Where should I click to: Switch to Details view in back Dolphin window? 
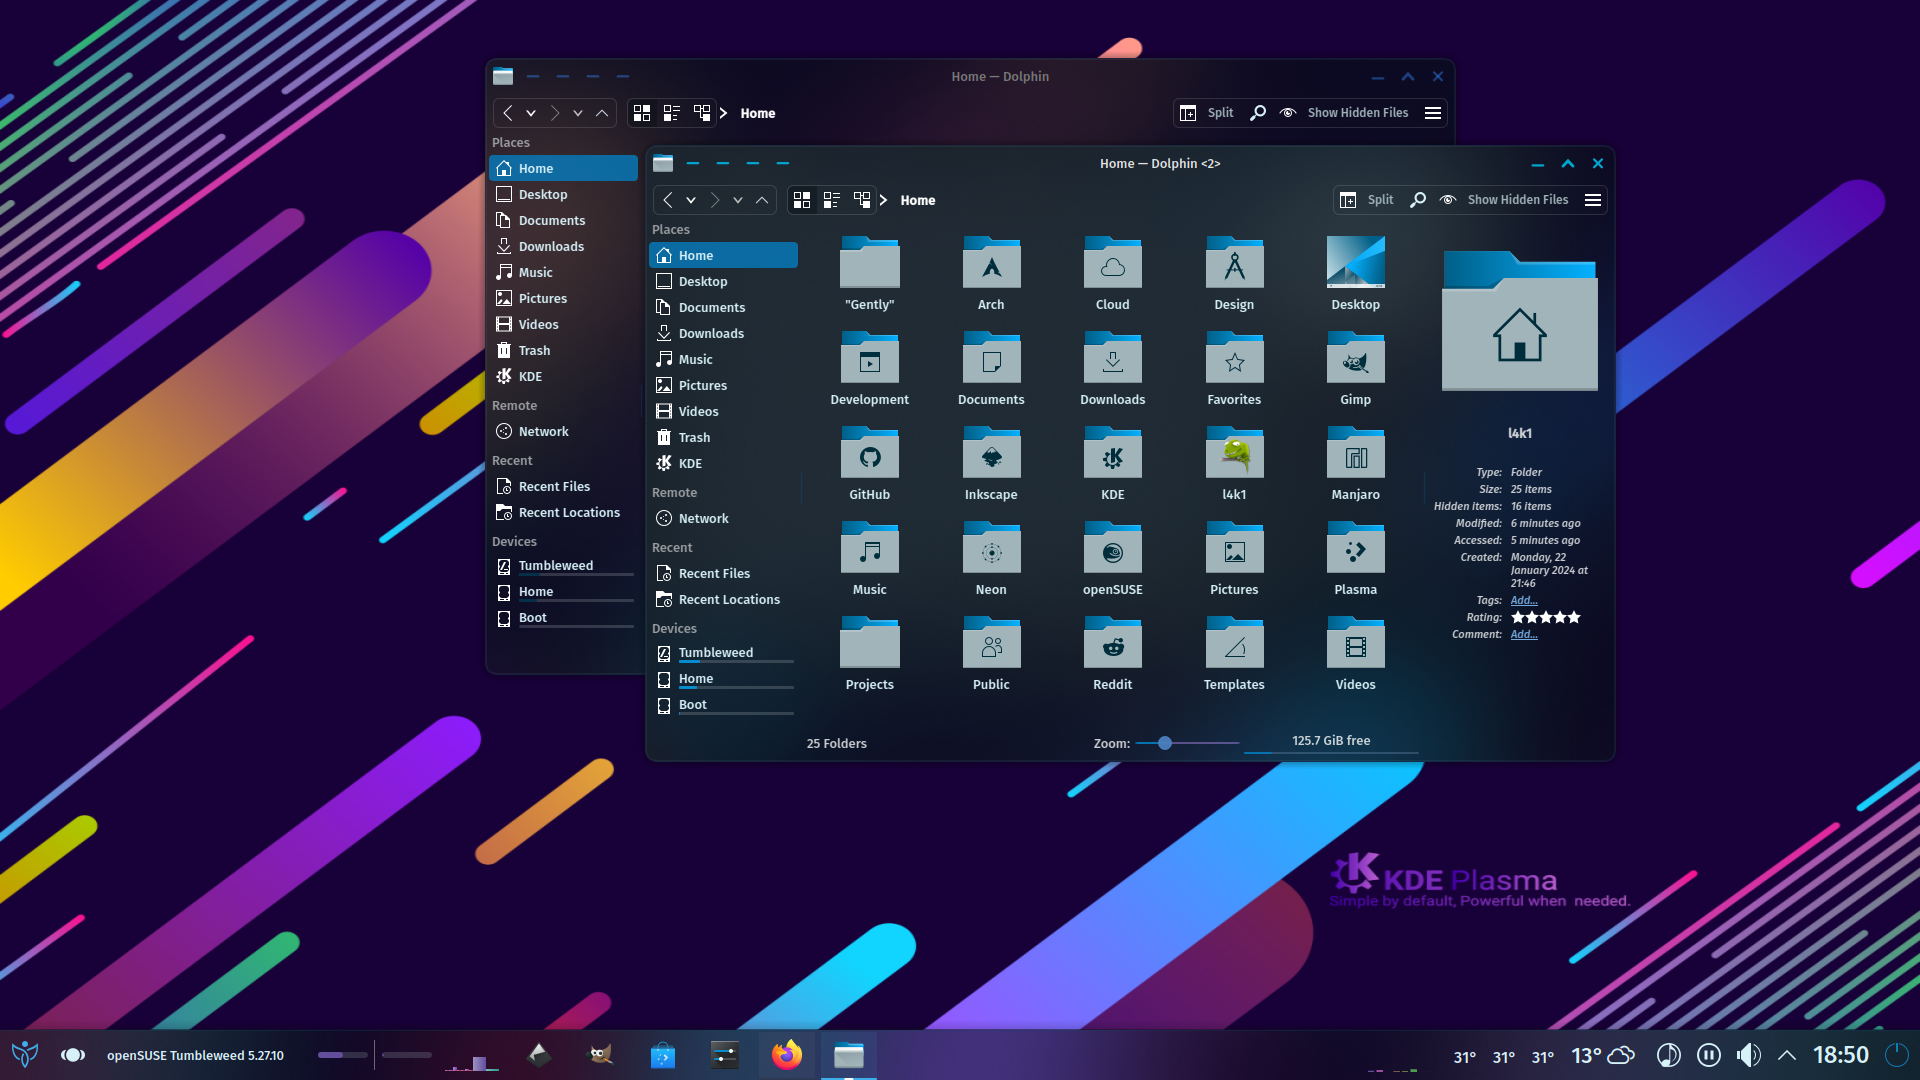coord(702,113)
